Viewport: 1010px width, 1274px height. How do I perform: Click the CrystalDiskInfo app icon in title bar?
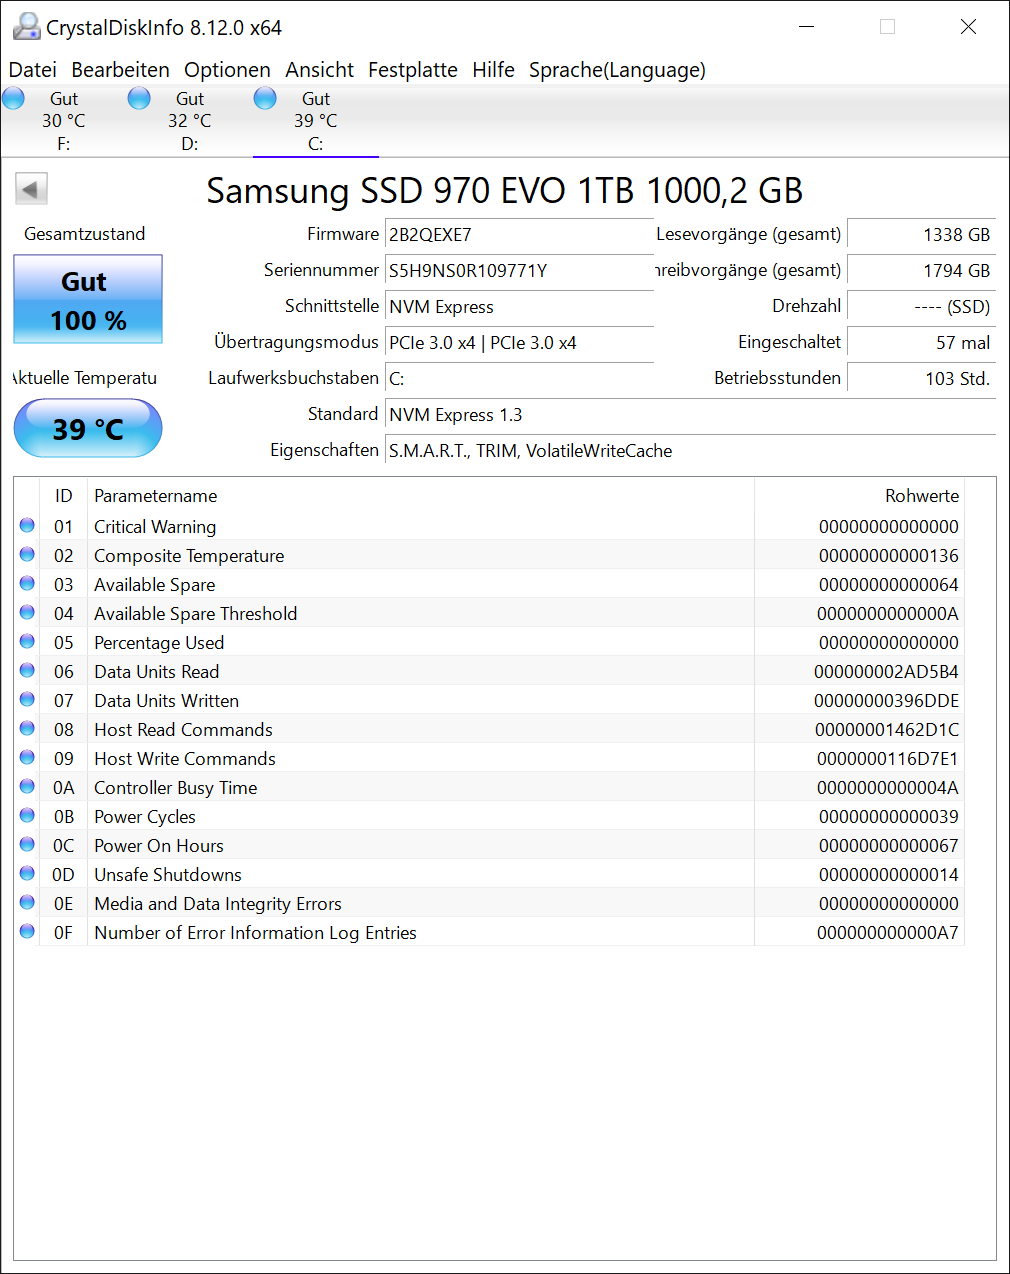pos(26,27)
